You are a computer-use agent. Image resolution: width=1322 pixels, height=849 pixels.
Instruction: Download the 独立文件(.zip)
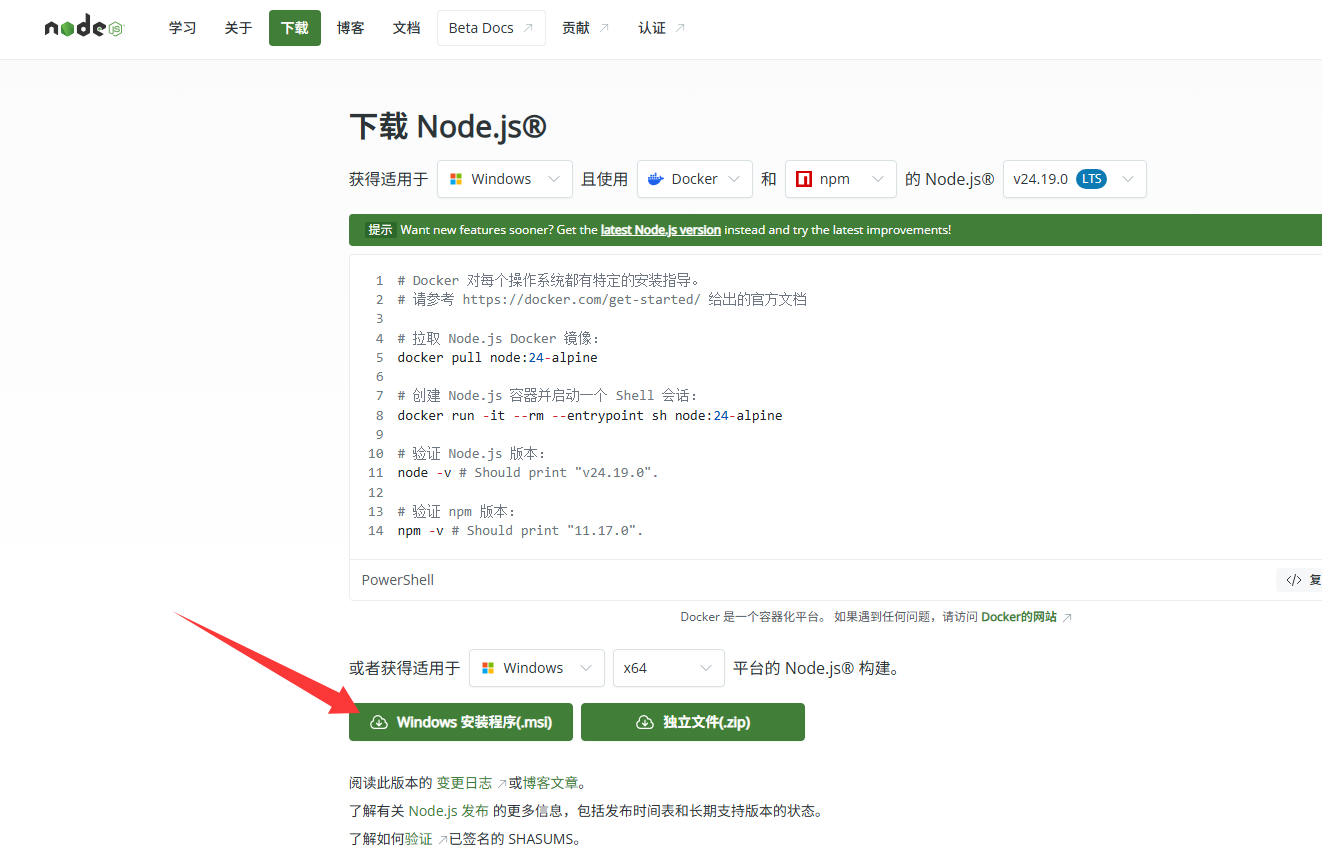(693, 722)
